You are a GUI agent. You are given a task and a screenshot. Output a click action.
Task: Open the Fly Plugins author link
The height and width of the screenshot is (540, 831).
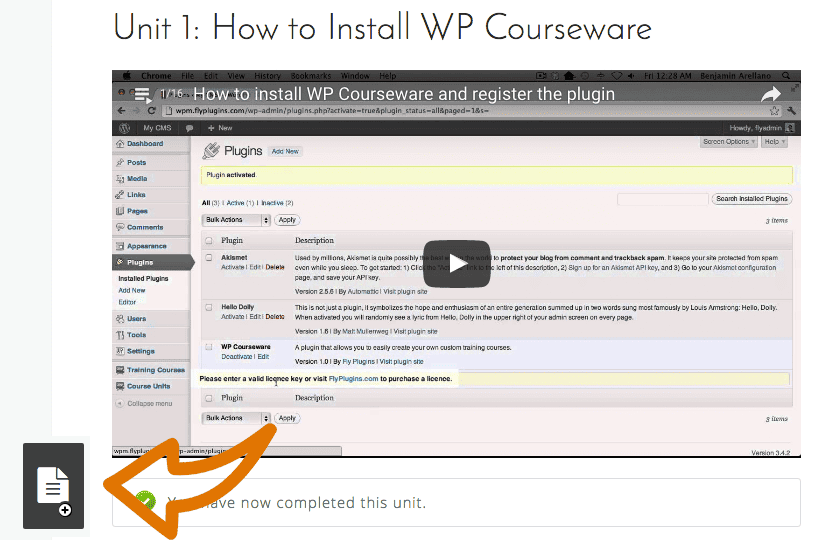coord(358,361)
